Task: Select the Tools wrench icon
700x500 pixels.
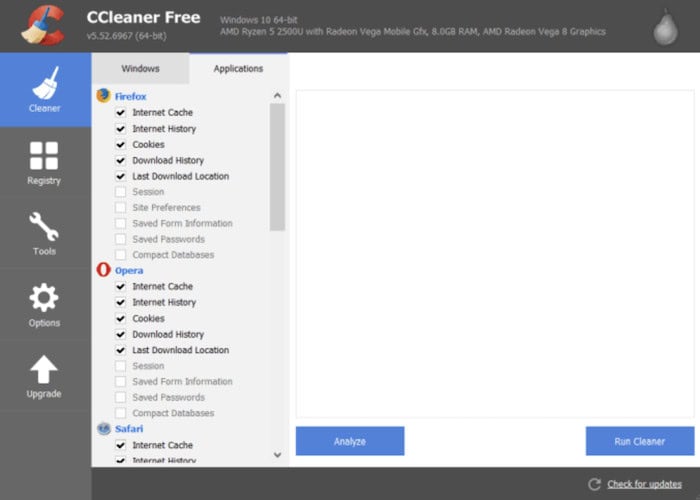Action: 44,226
